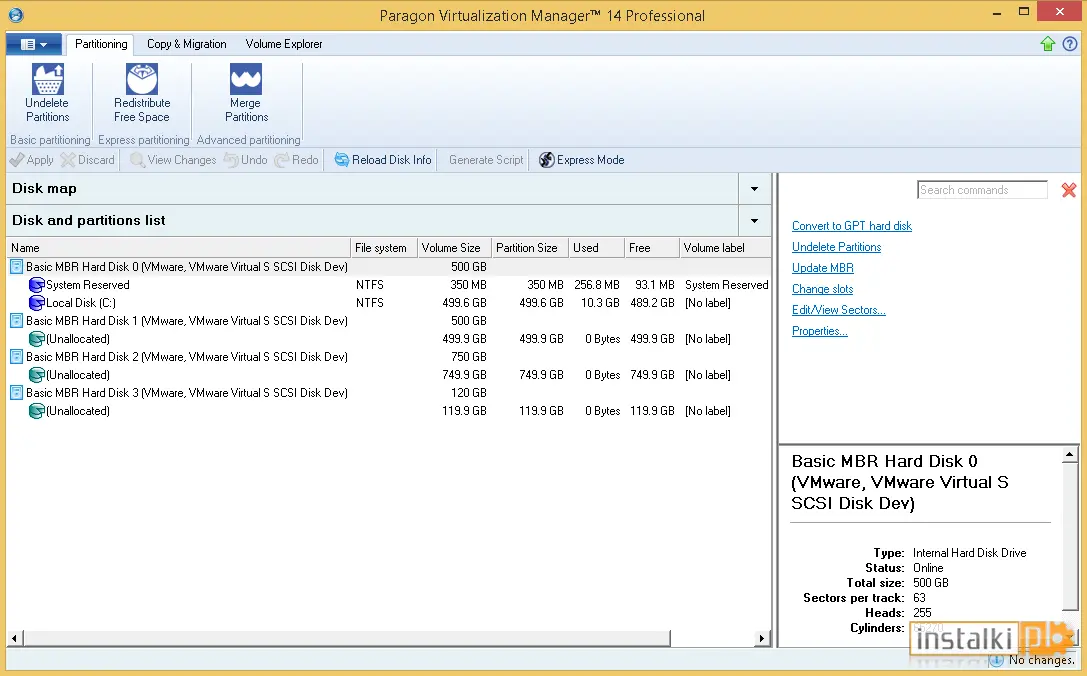This screenshot has height=676, width=1087.
Task: Click the list's horizontal scrollbar thumb
Action: (347, 639)
